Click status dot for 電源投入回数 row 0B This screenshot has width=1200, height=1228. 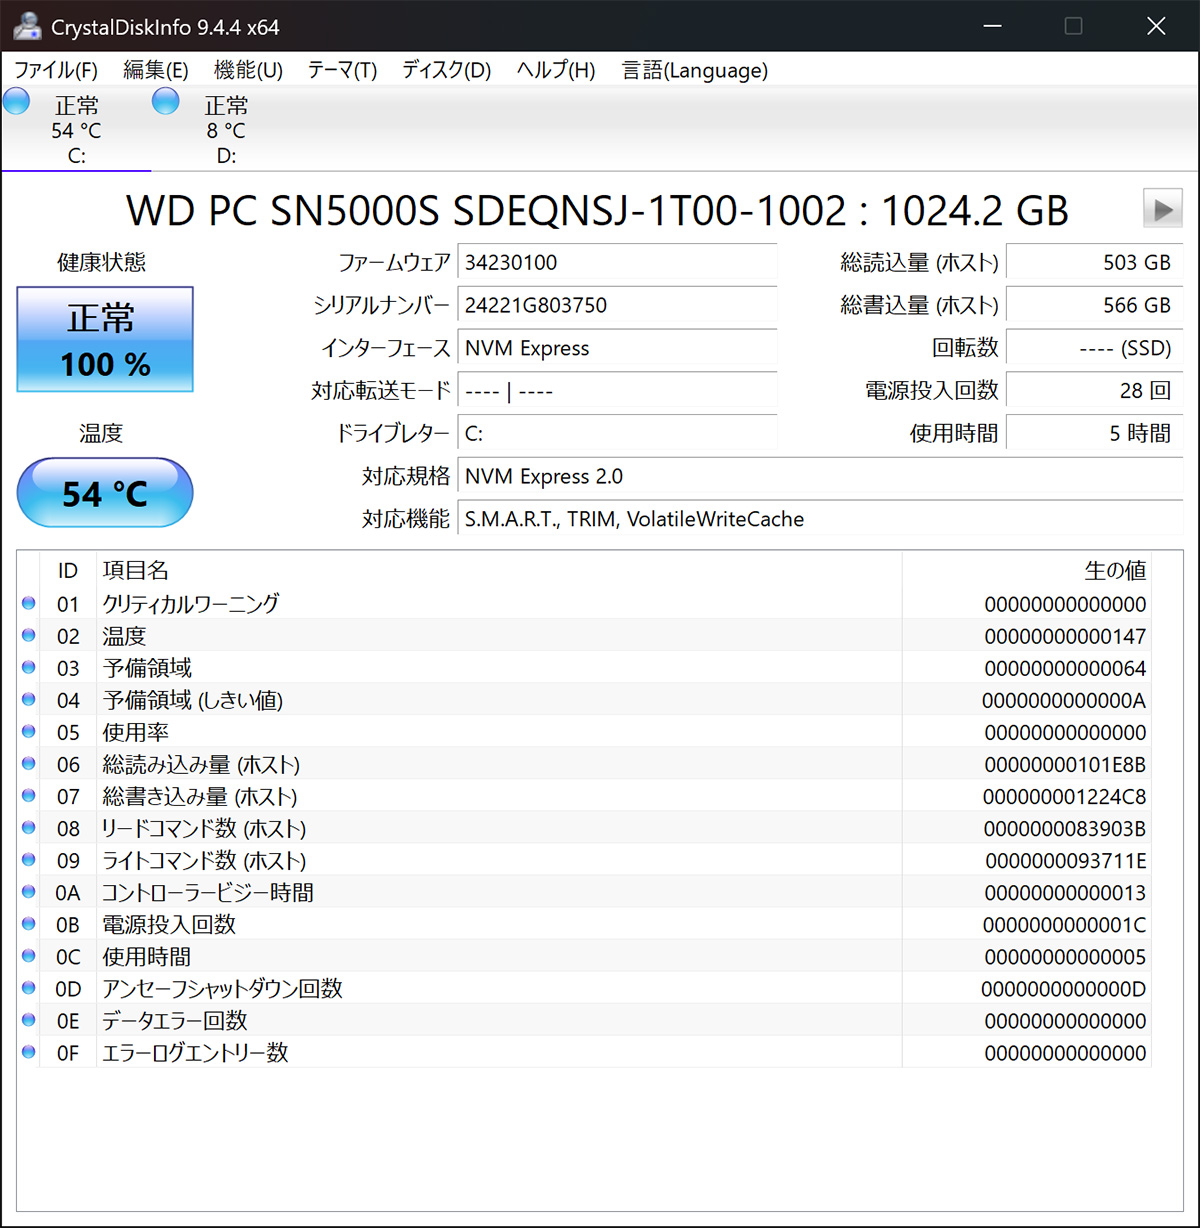click(29, 923)
